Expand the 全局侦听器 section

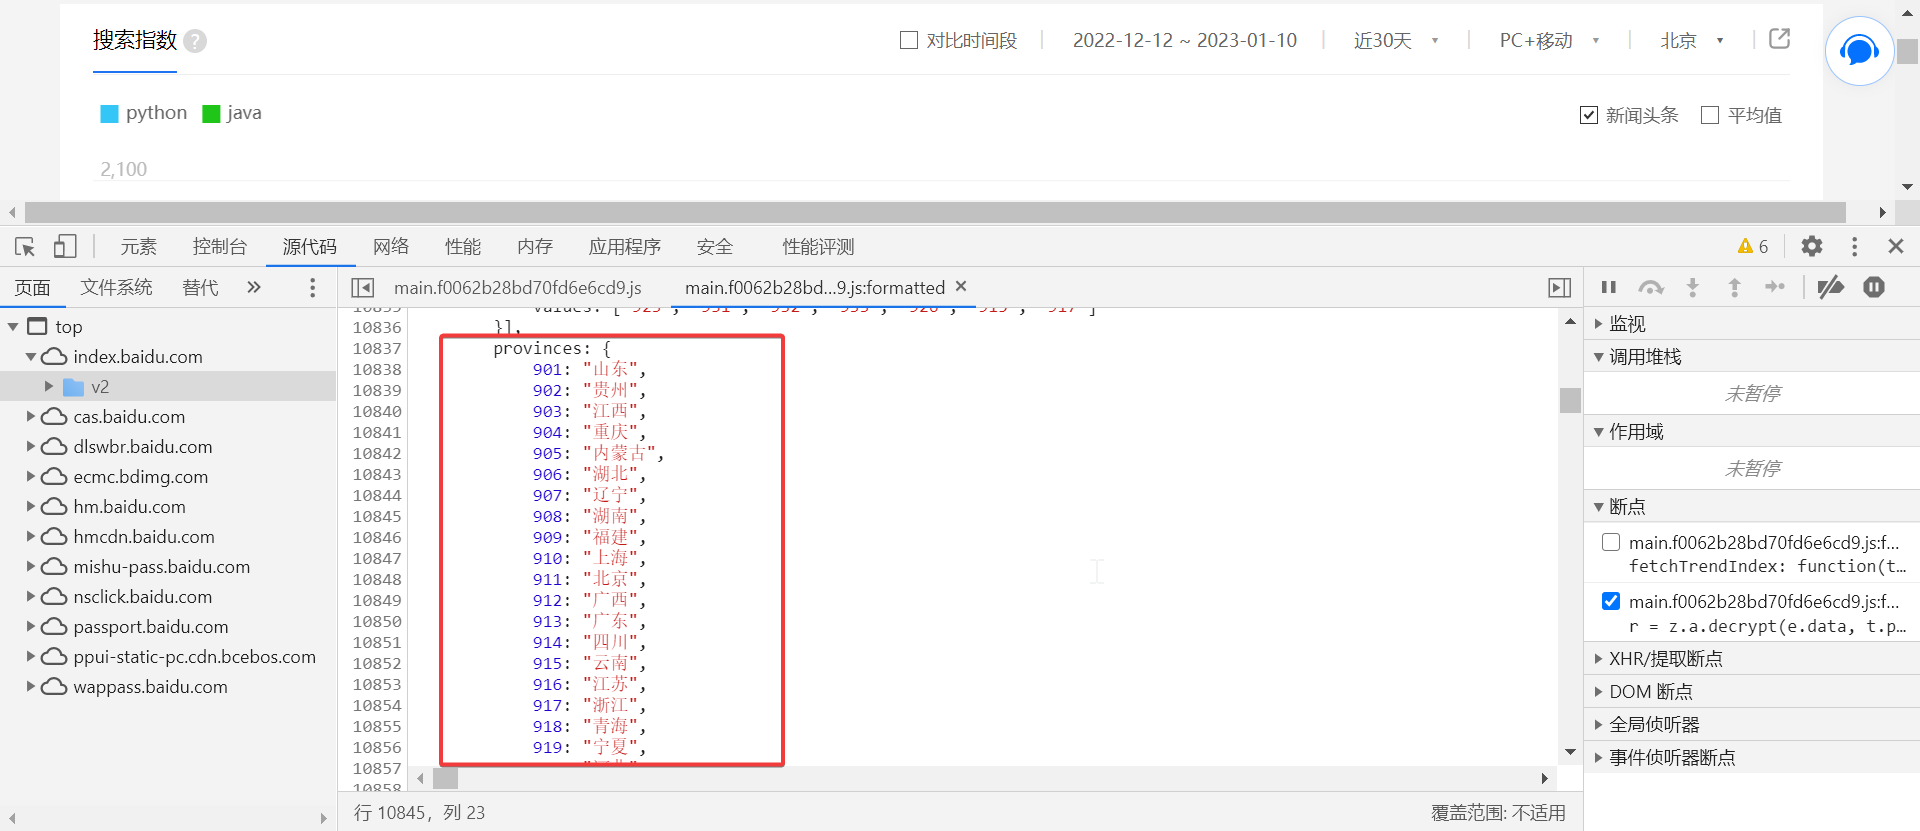click(x=1598, y=725)
